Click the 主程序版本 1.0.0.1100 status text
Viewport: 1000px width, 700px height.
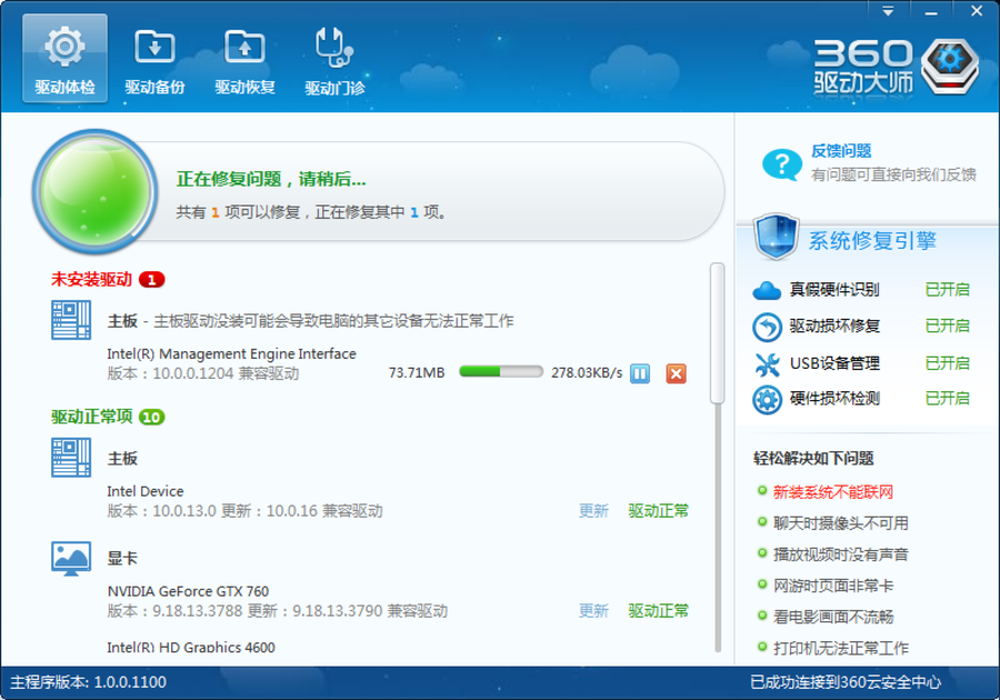coord(89,682)
